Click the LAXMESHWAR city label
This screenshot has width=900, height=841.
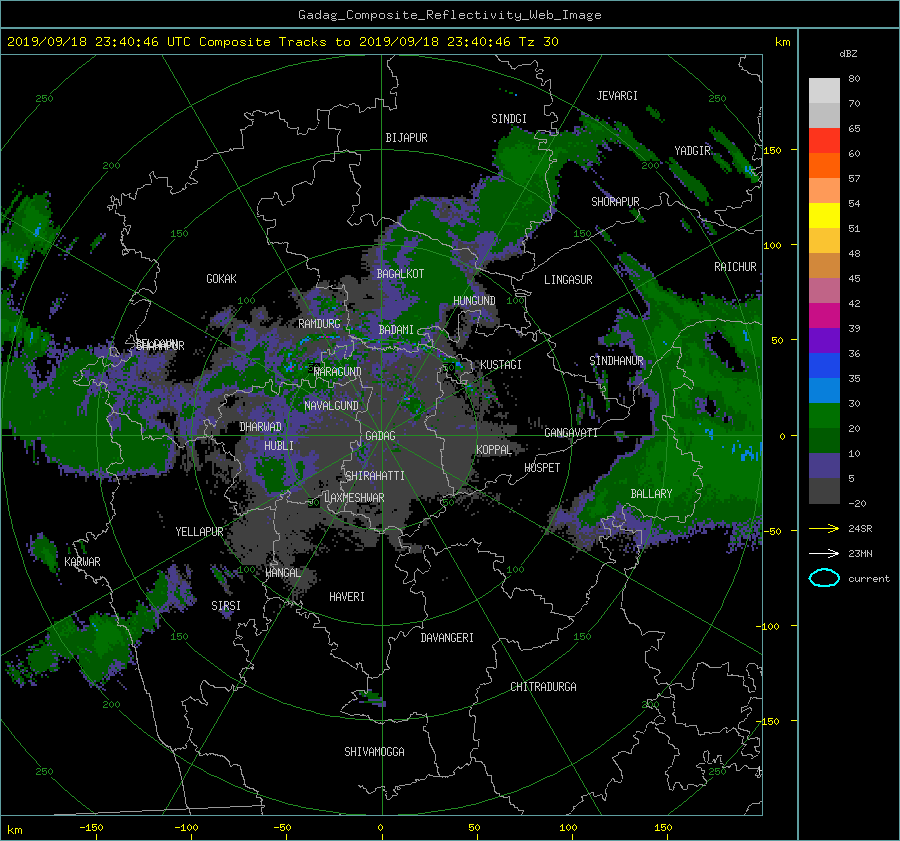pos(354,498)
